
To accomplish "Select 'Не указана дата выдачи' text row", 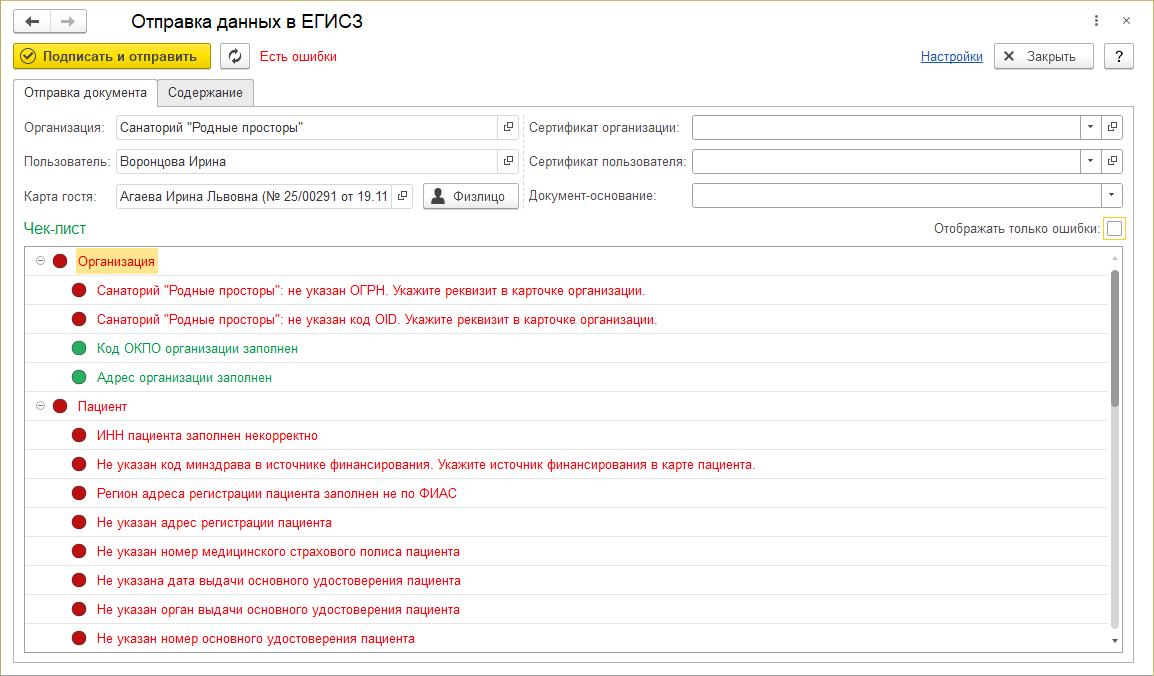I will click(279, 580).
